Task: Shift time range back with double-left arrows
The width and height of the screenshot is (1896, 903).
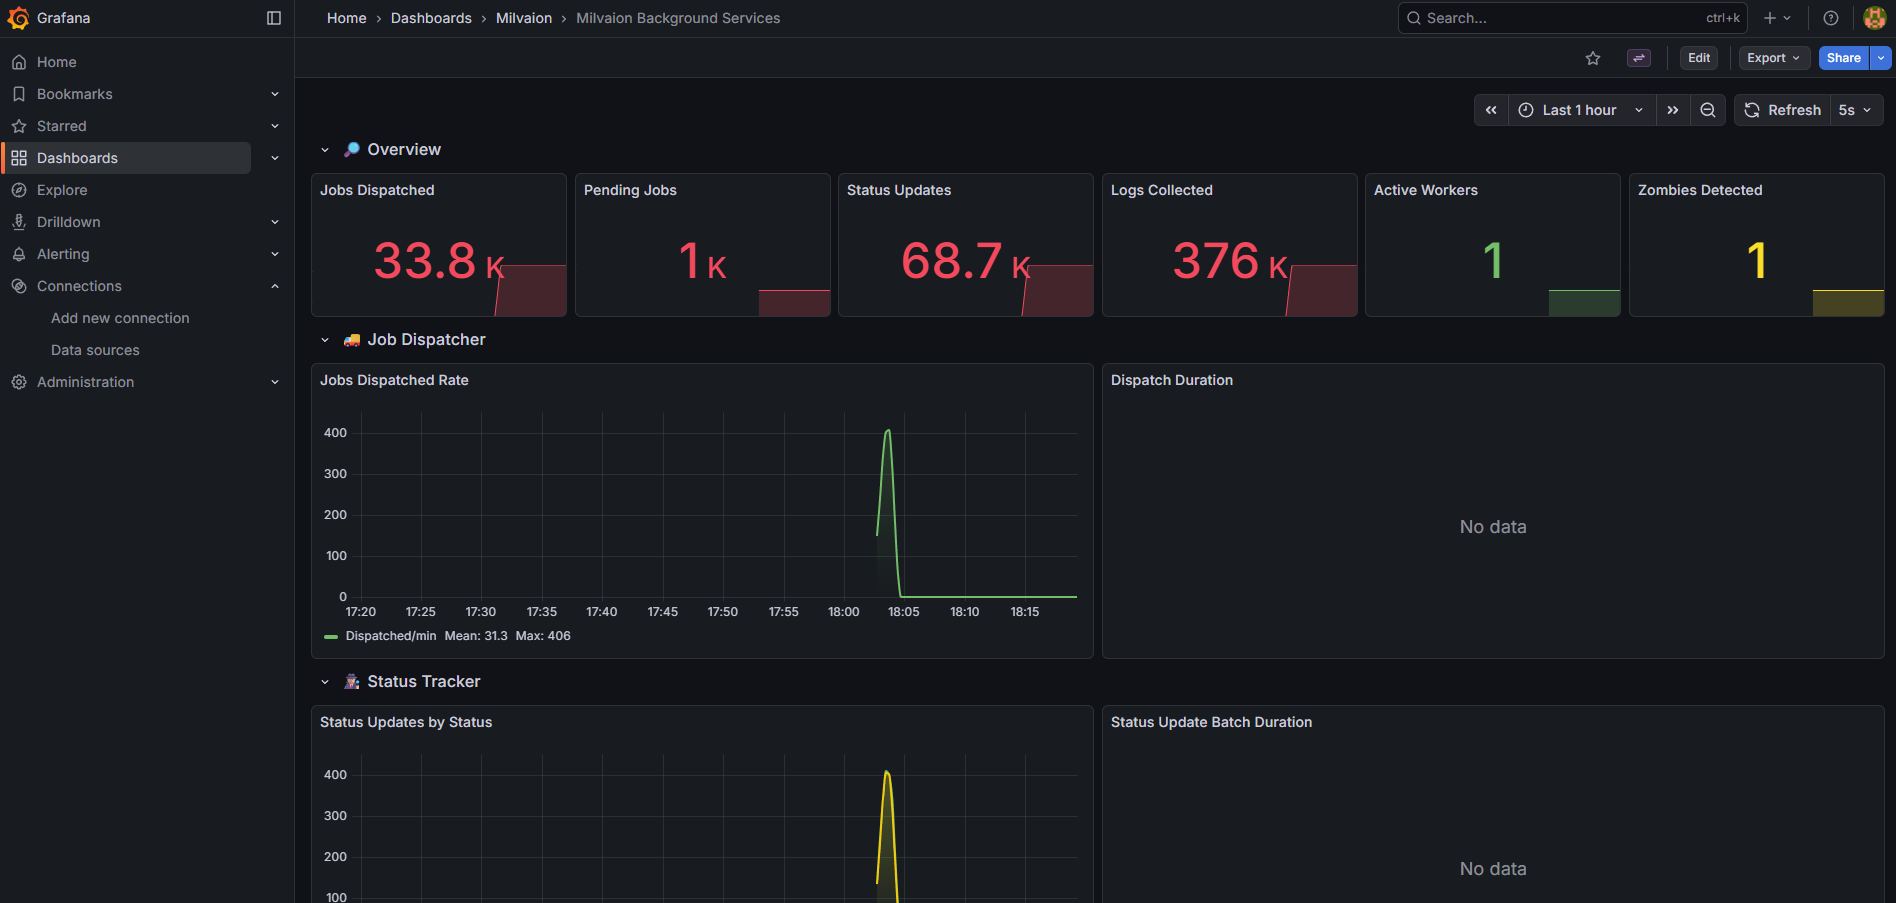Action: coord(1491,110)
